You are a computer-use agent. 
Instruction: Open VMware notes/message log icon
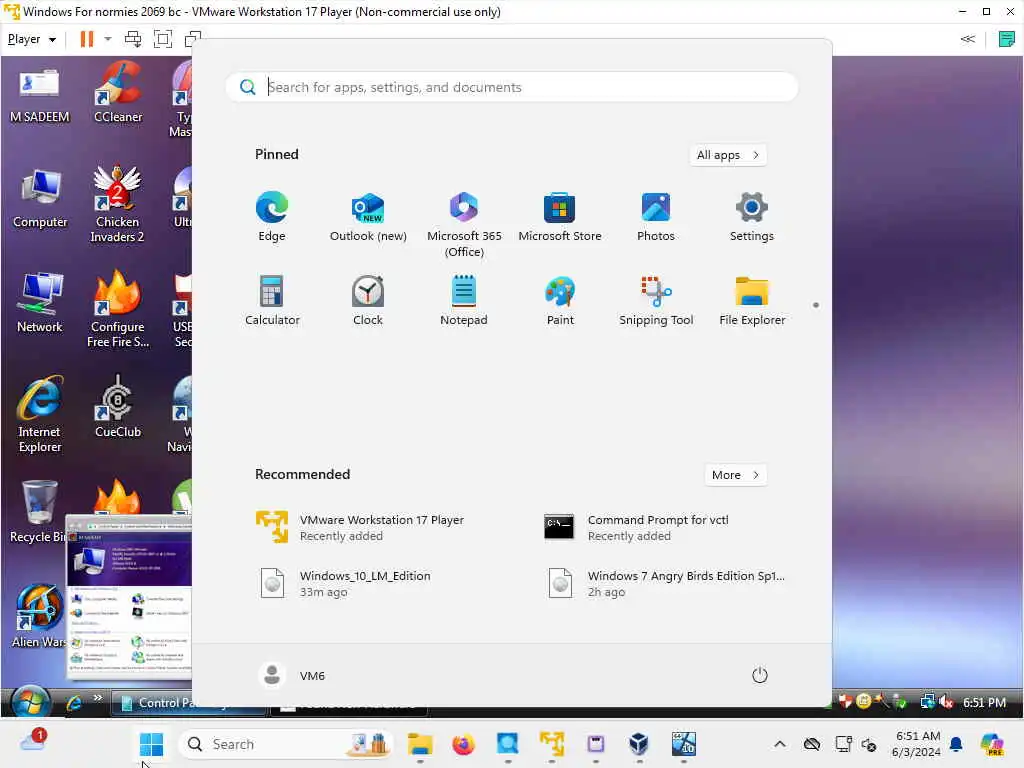coord(1006,39)
